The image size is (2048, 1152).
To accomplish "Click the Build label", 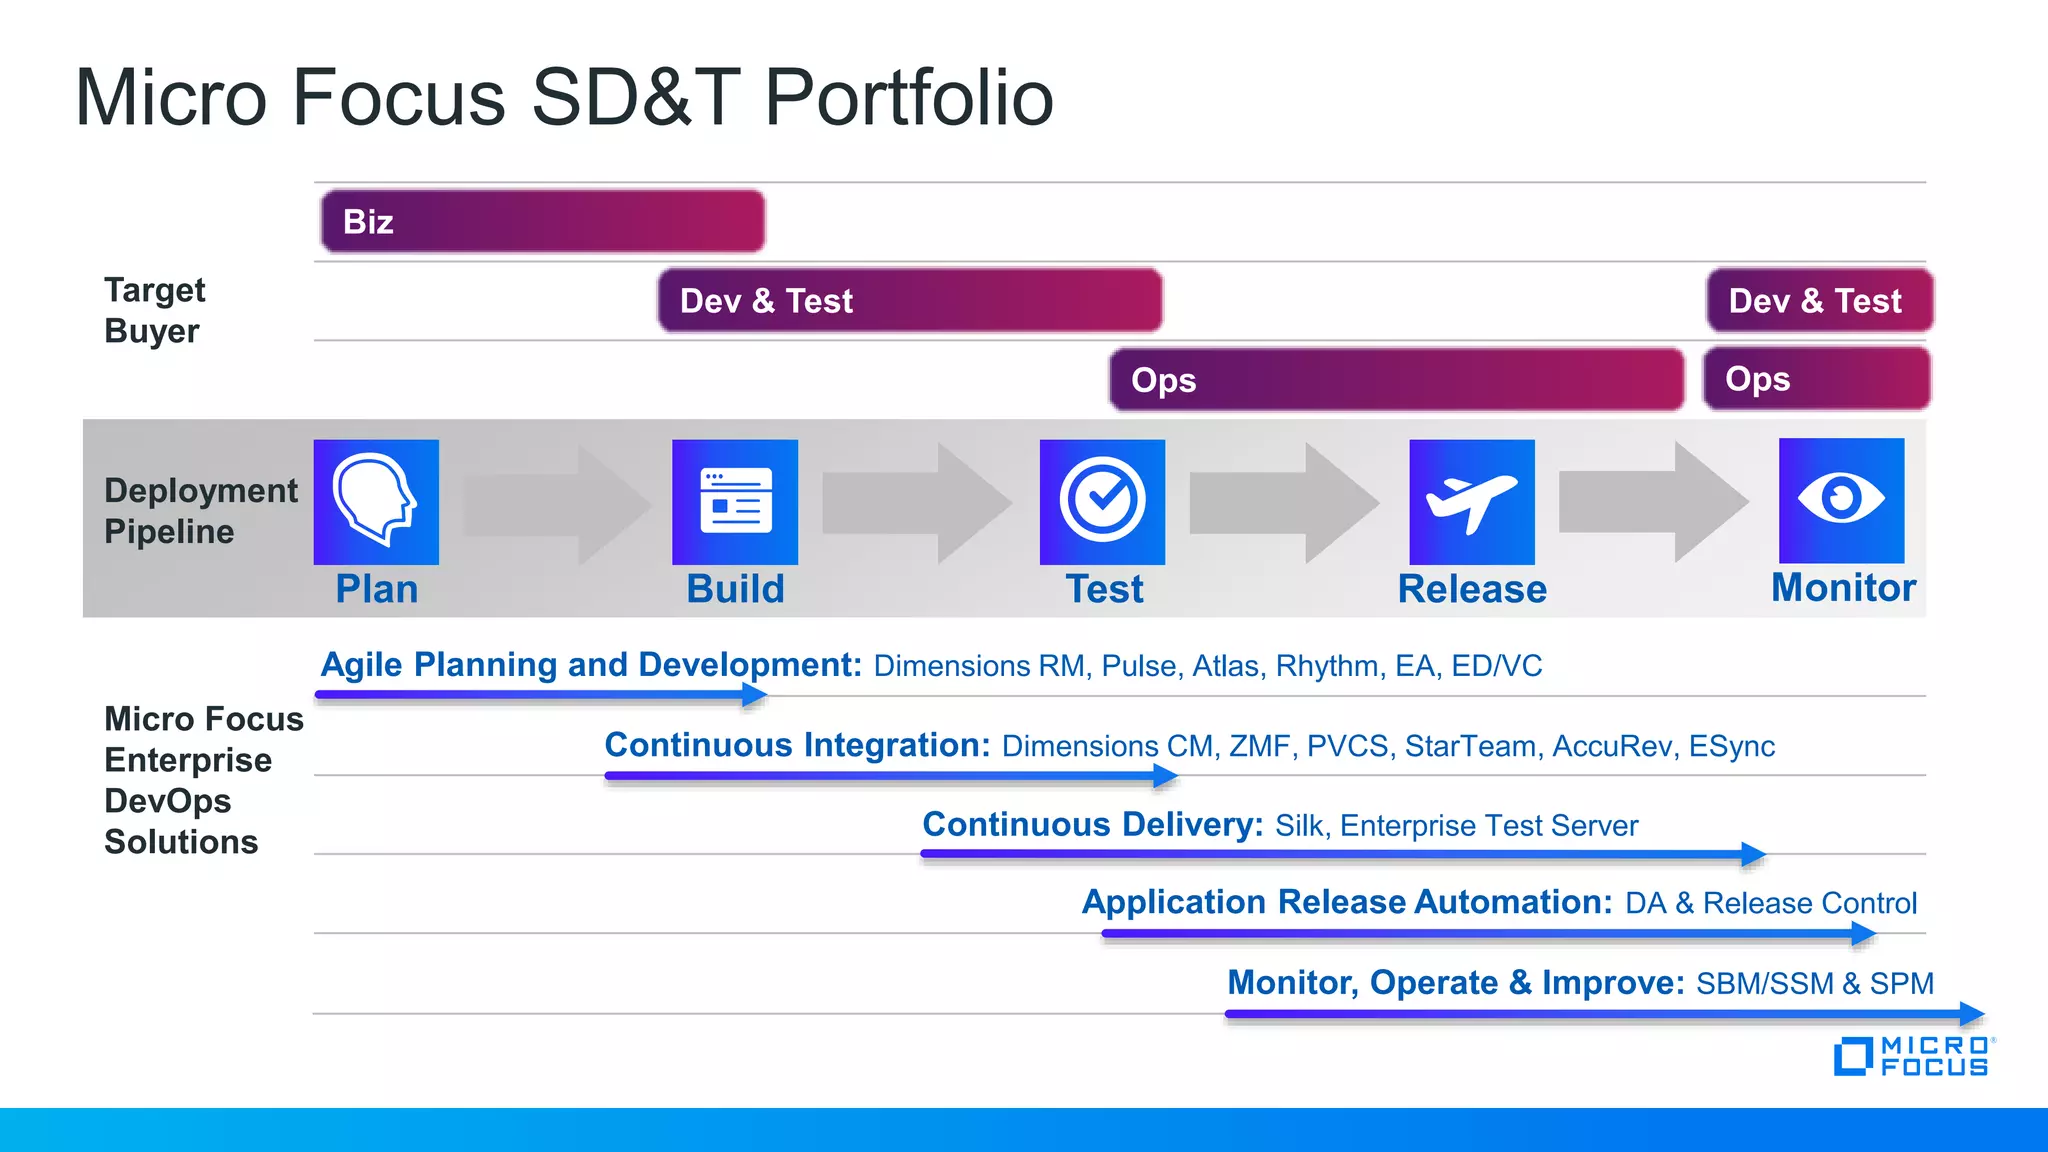I will [x=735, y=589].
